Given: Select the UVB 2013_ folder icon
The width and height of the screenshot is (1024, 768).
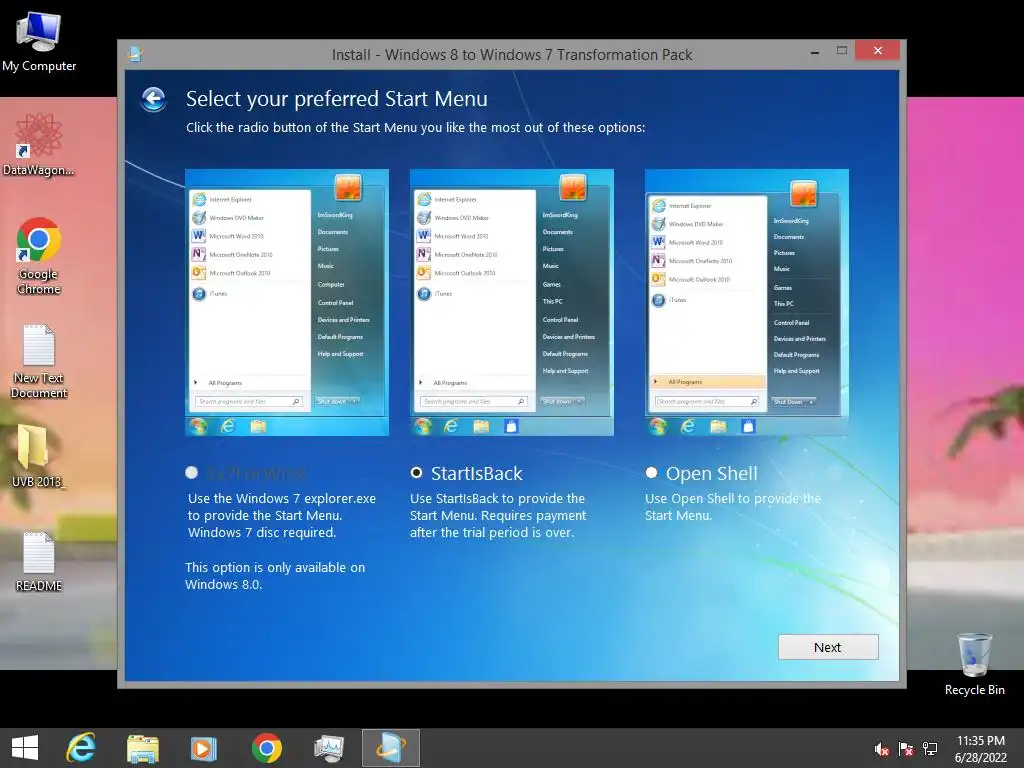Looking at the screenshot, I should (37, 456).
